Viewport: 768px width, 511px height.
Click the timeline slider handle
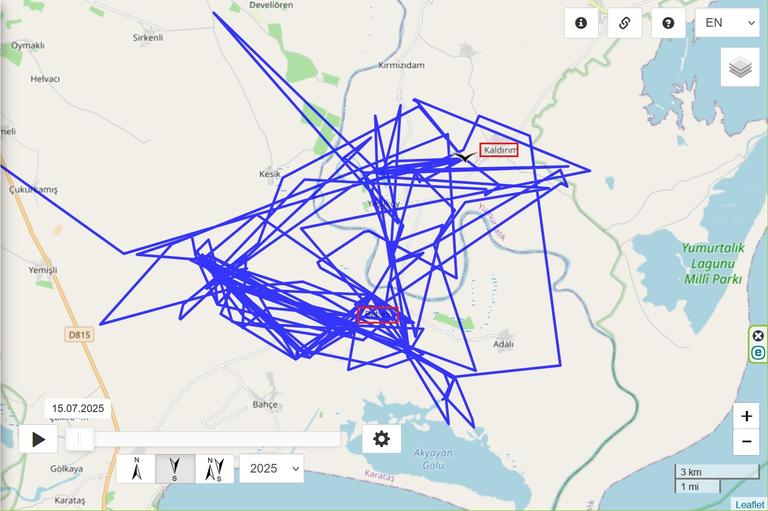[79, 439]
